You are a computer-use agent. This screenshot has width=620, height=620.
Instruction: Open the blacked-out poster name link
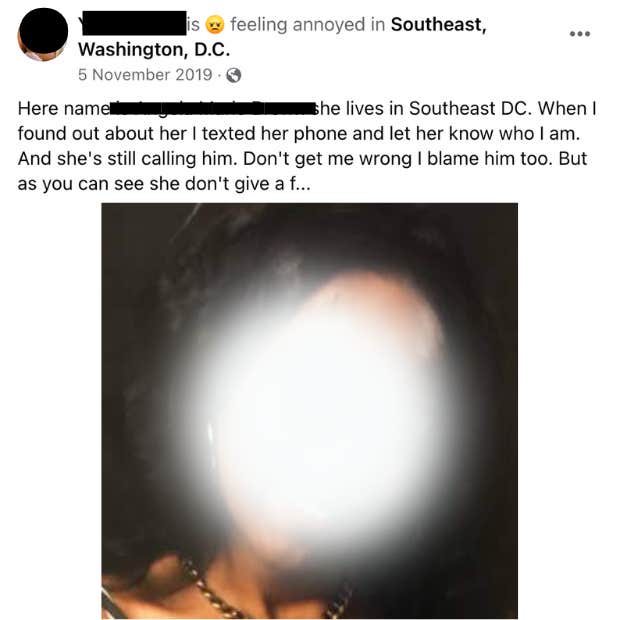coord(132,23)
